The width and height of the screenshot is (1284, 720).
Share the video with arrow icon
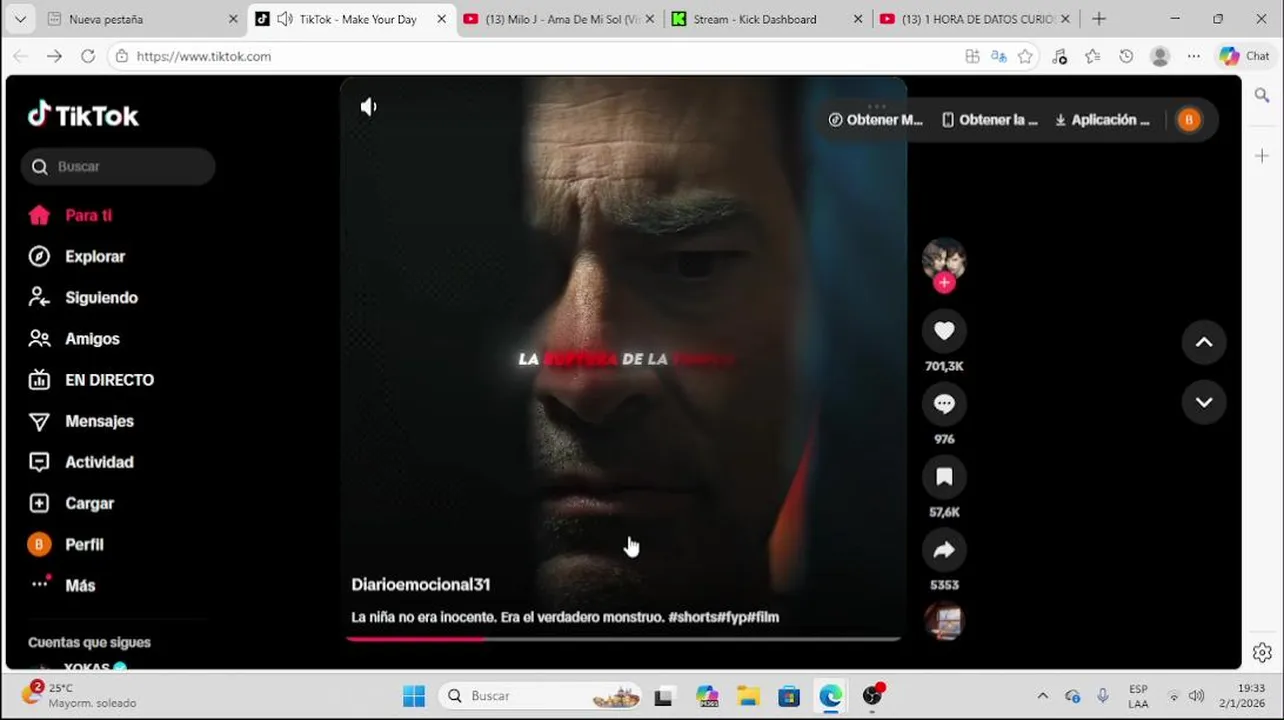click(x=944, y=549)
